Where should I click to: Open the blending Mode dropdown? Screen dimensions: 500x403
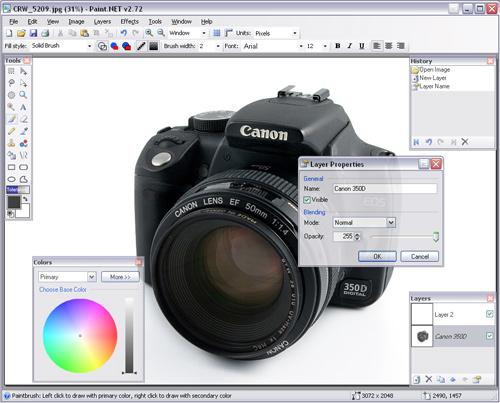391,222
